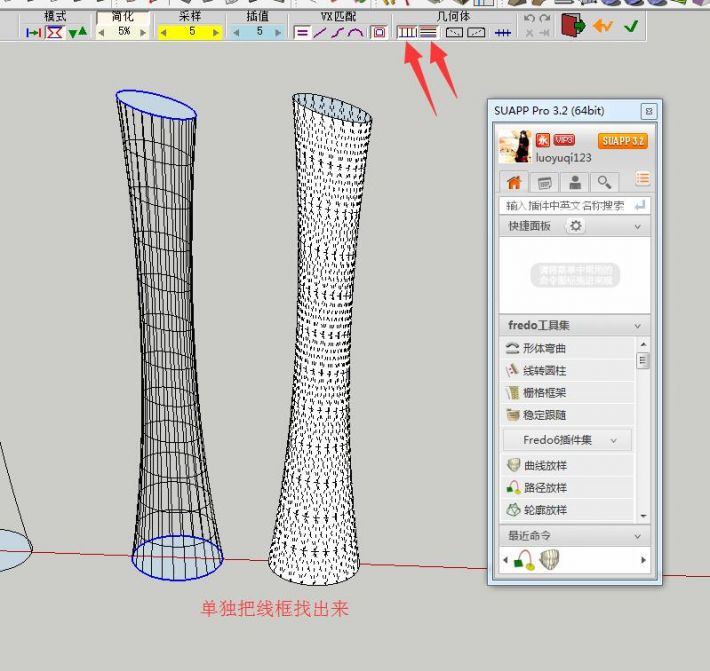Viewport: 710px width, 671px height.
Task: Select the green triangles mode icon
Action: [77, 32]
